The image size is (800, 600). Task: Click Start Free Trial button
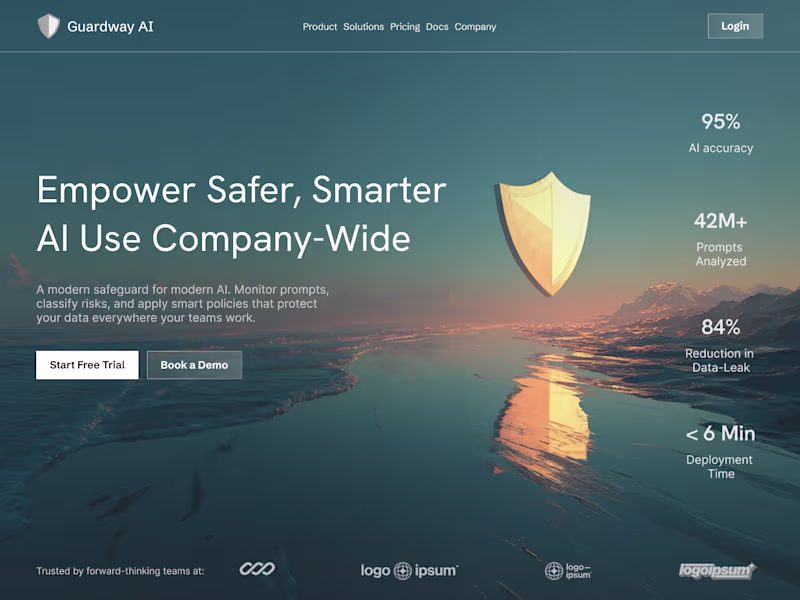[87, 365]
